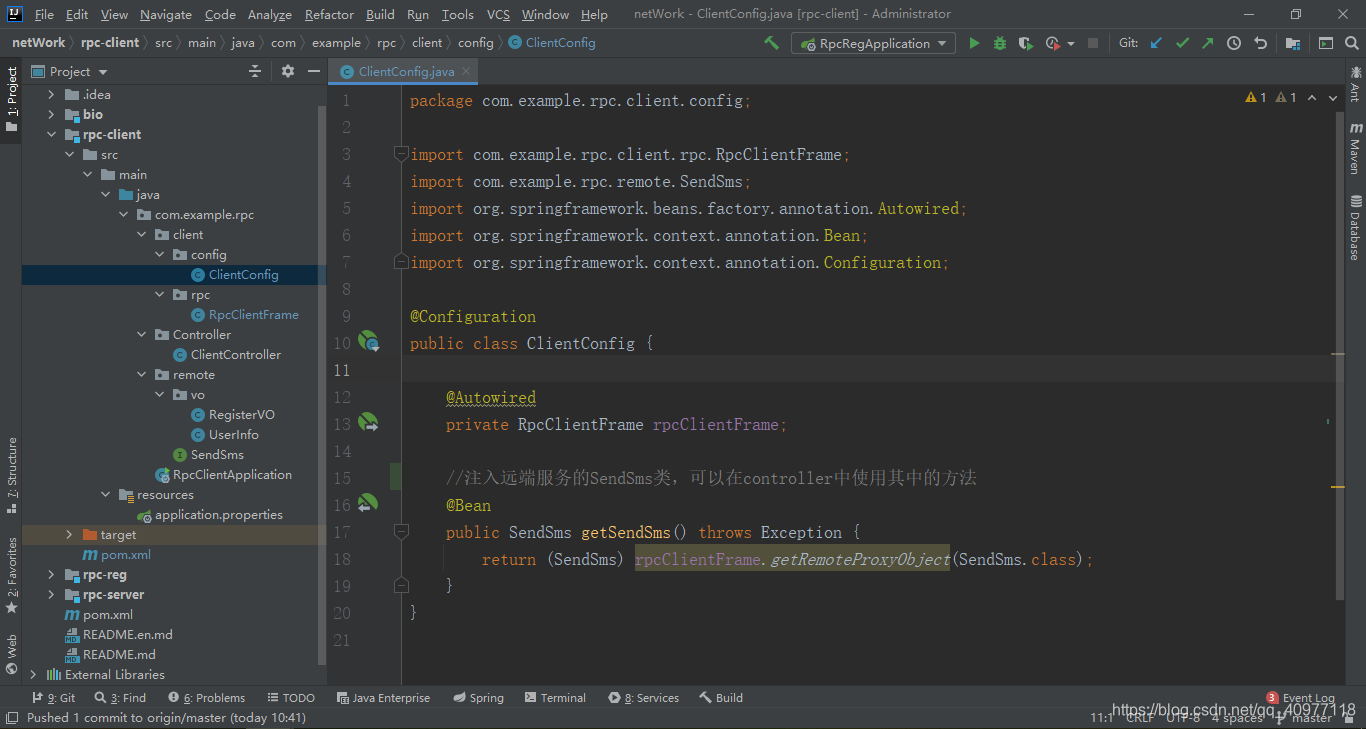The height and width of the screenshot is (729, 1366).
Task: Click the bean gutter icon on line 16
Action: 368,503
